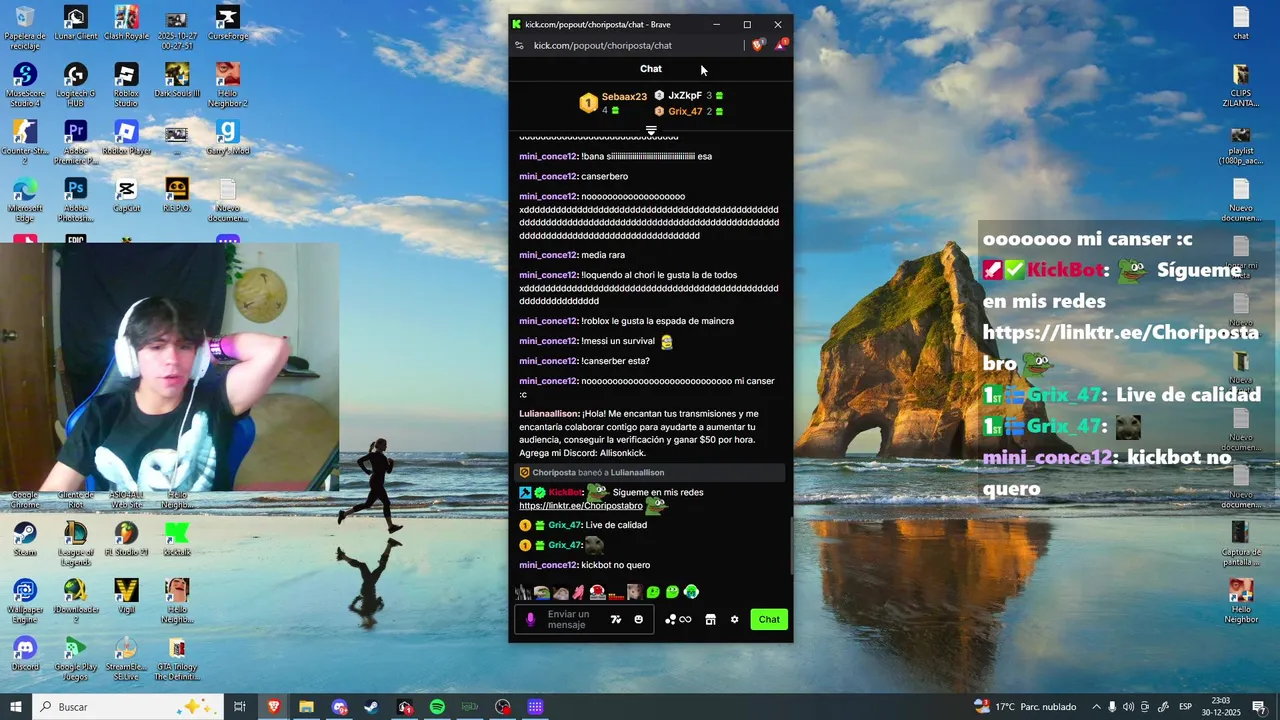This screenshot has width=1280, height=720.
Task: Open Garry's Mod desktop shortcut
Action: 227,138
